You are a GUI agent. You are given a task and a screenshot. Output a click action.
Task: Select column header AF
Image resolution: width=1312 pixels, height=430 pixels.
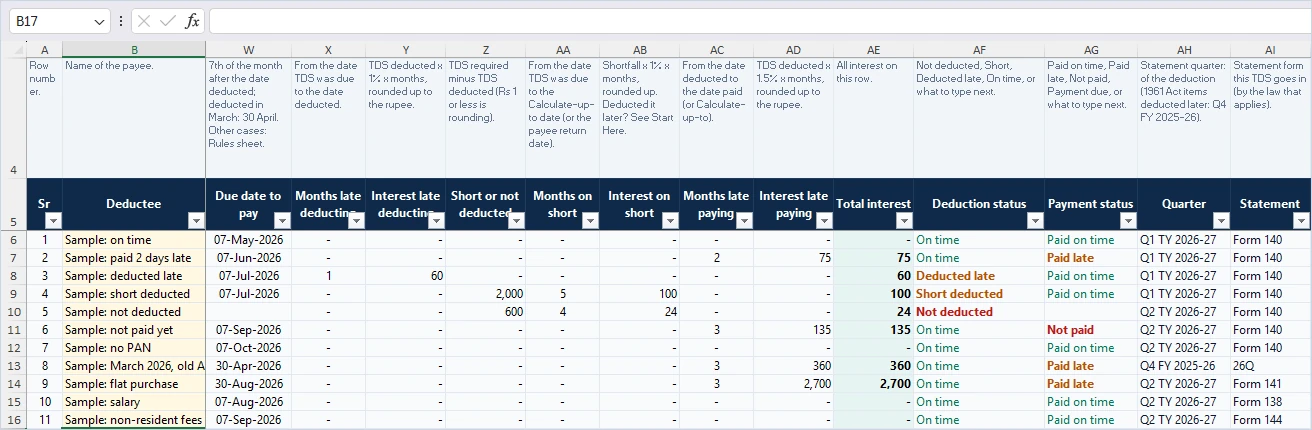[979, 50]
